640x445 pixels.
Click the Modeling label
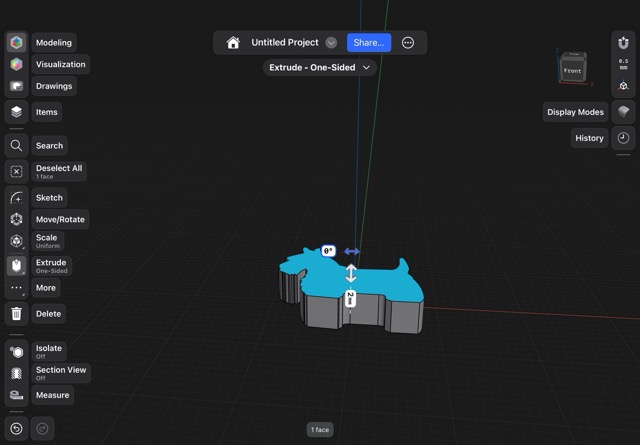[x=54, y=42]
